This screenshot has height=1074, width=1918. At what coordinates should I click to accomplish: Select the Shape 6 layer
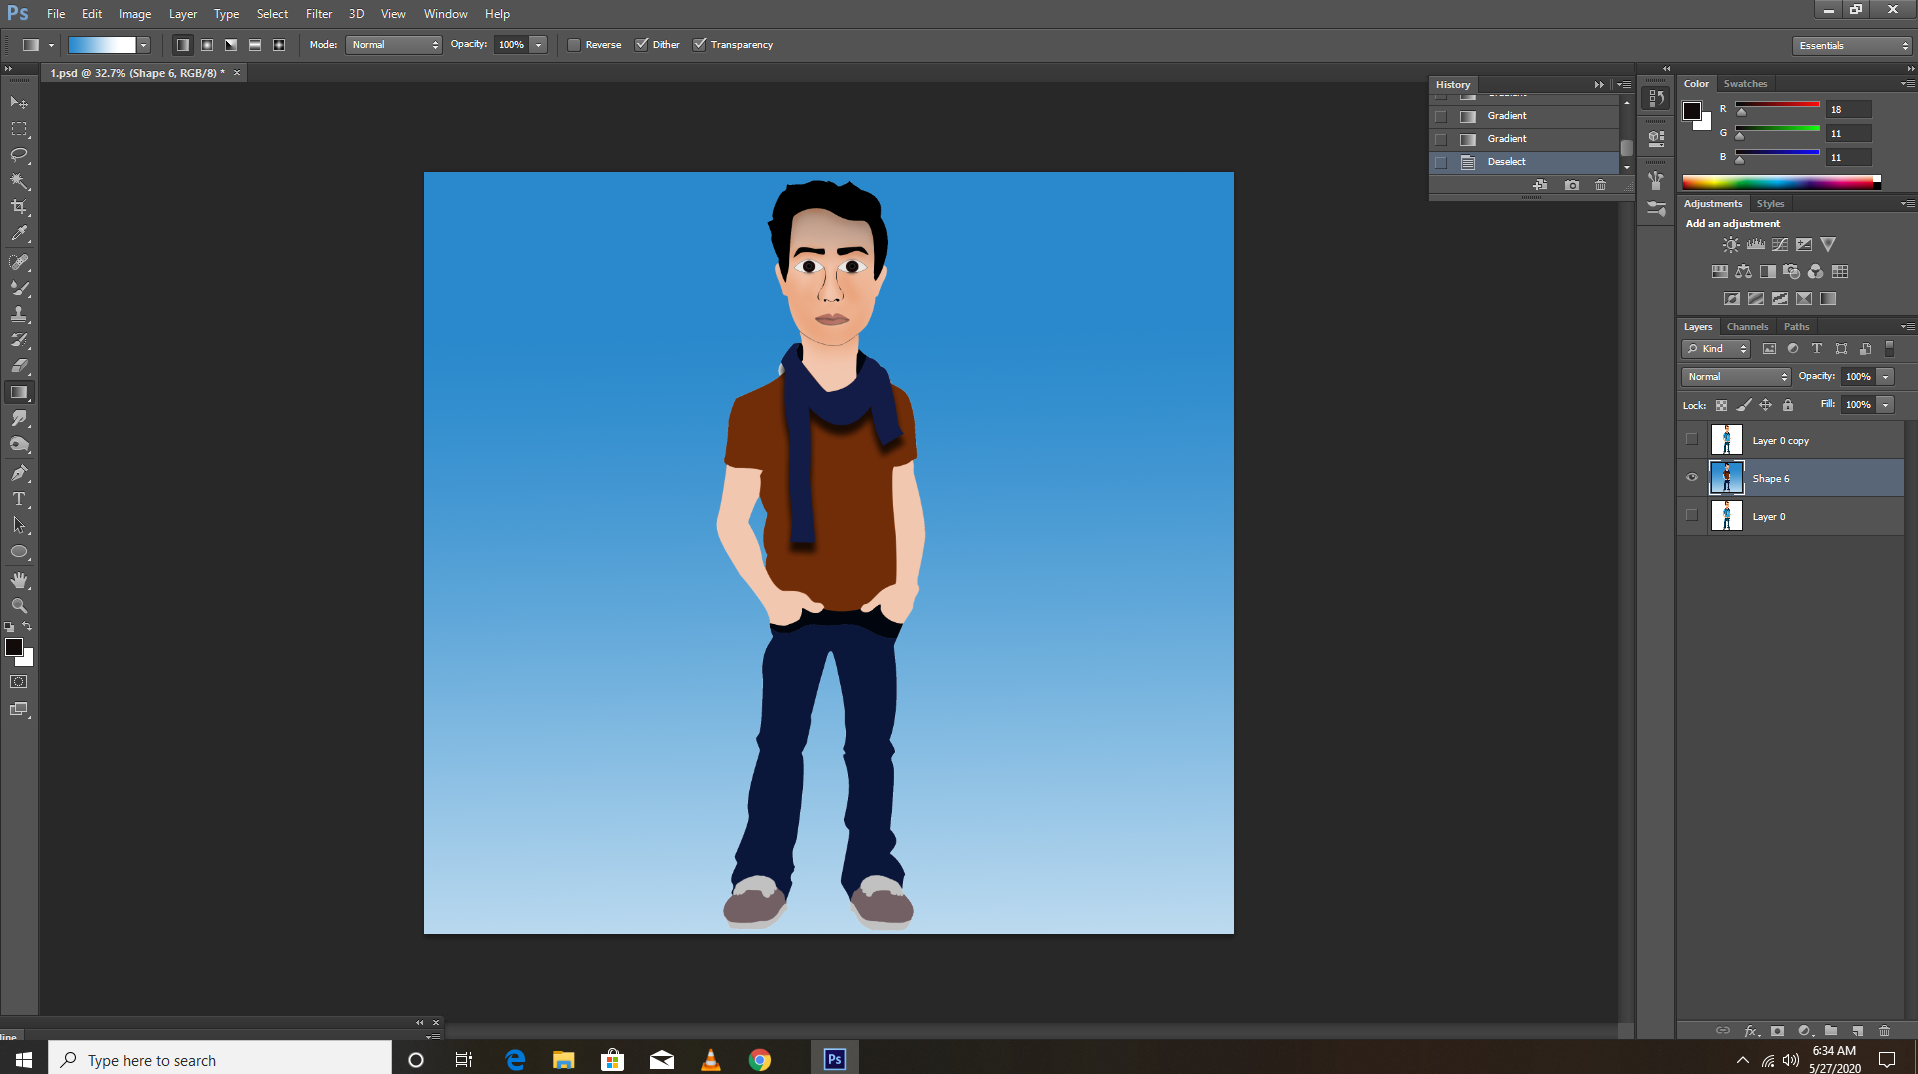tap(1791, 478)
